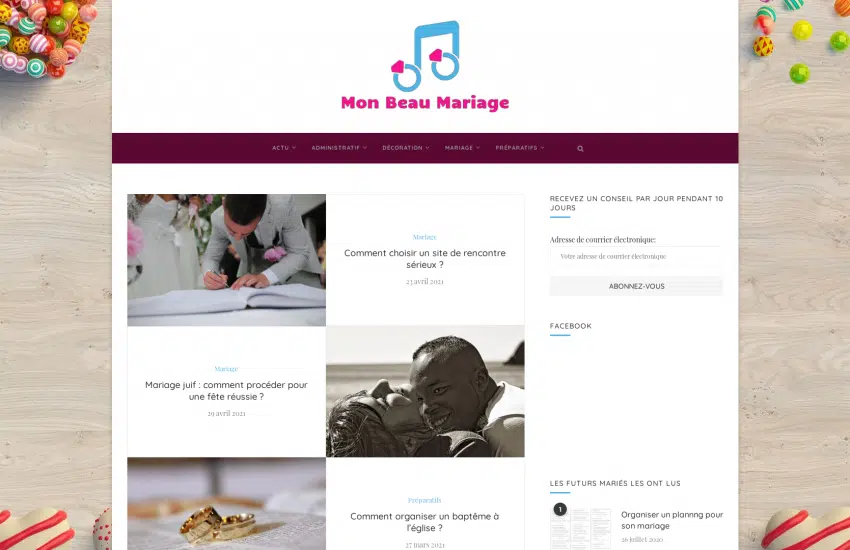Select Mariage category label above dating site article
The image size is (850, 550).
point(424,237)
